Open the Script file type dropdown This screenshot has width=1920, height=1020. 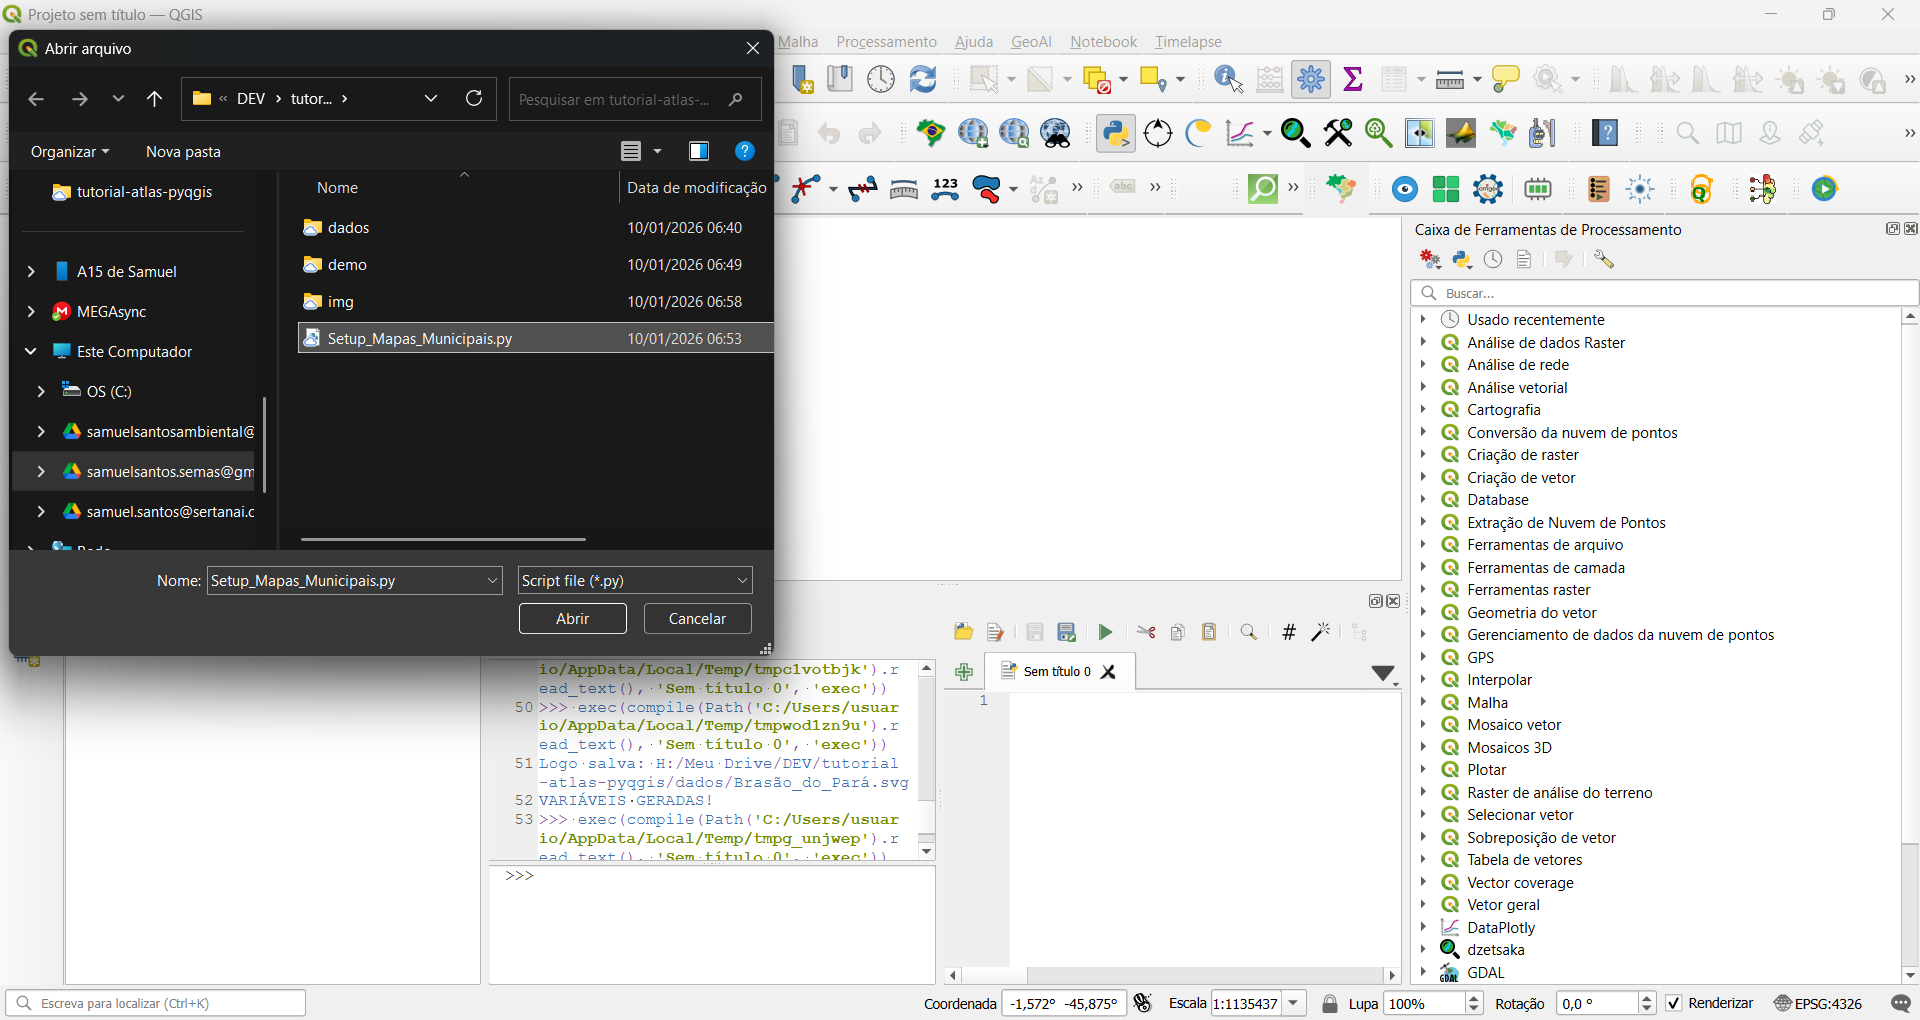[x=740, y=580]
